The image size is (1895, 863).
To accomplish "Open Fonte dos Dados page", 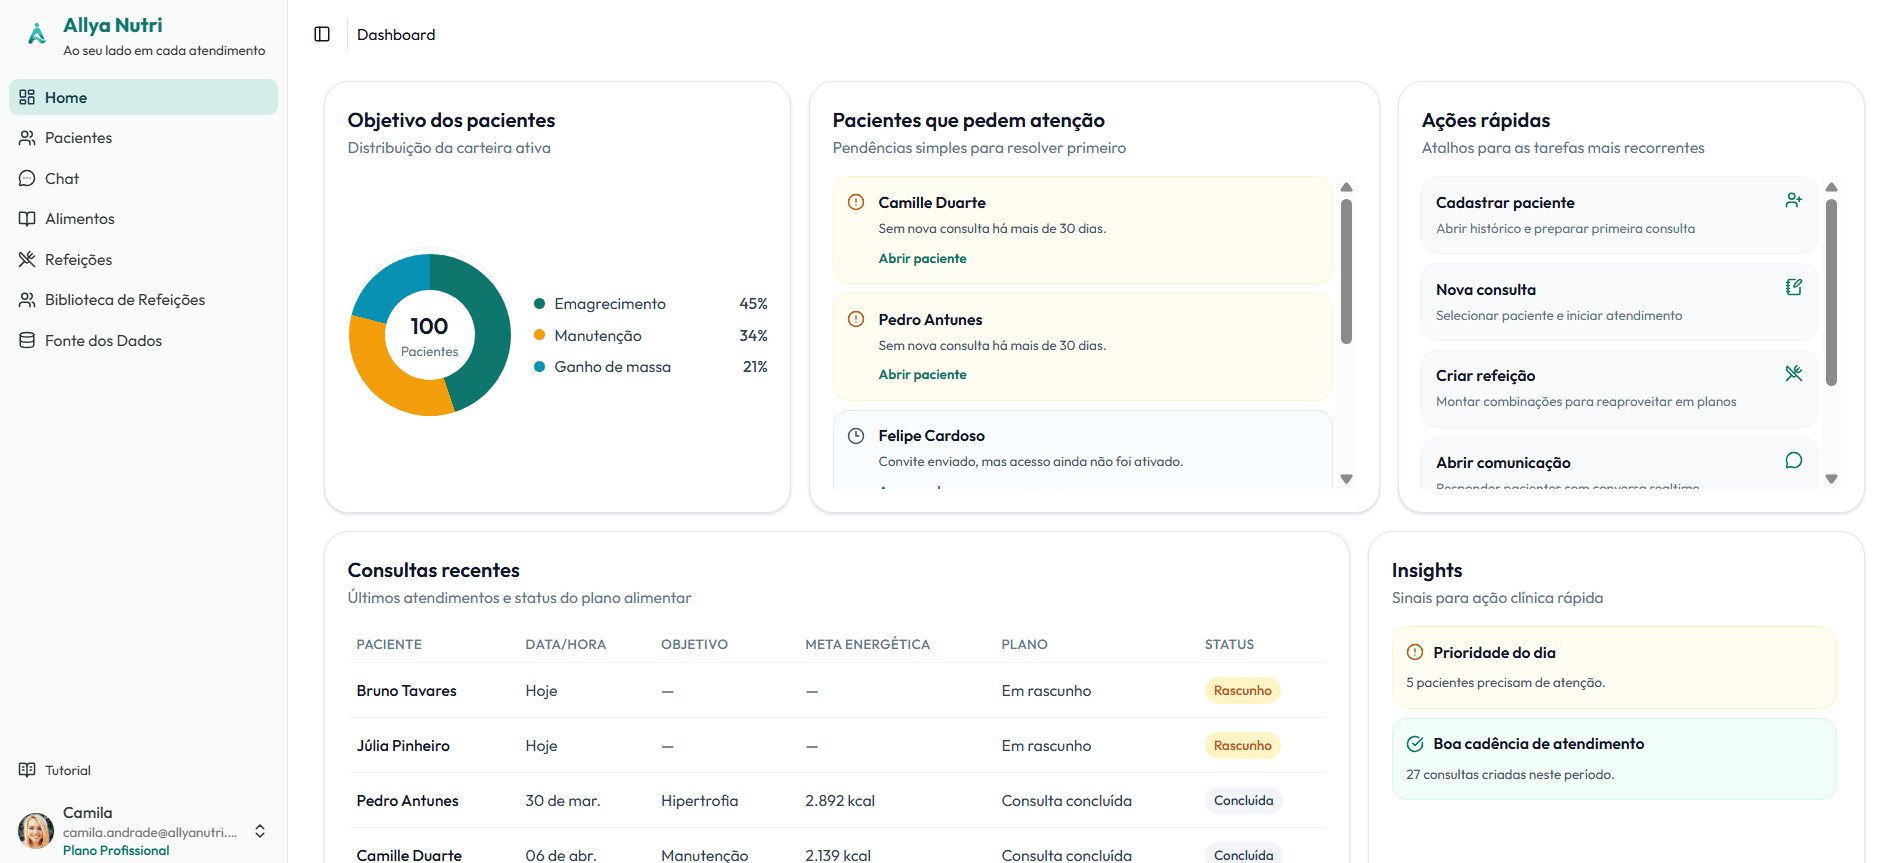I will tap(143, 340).
